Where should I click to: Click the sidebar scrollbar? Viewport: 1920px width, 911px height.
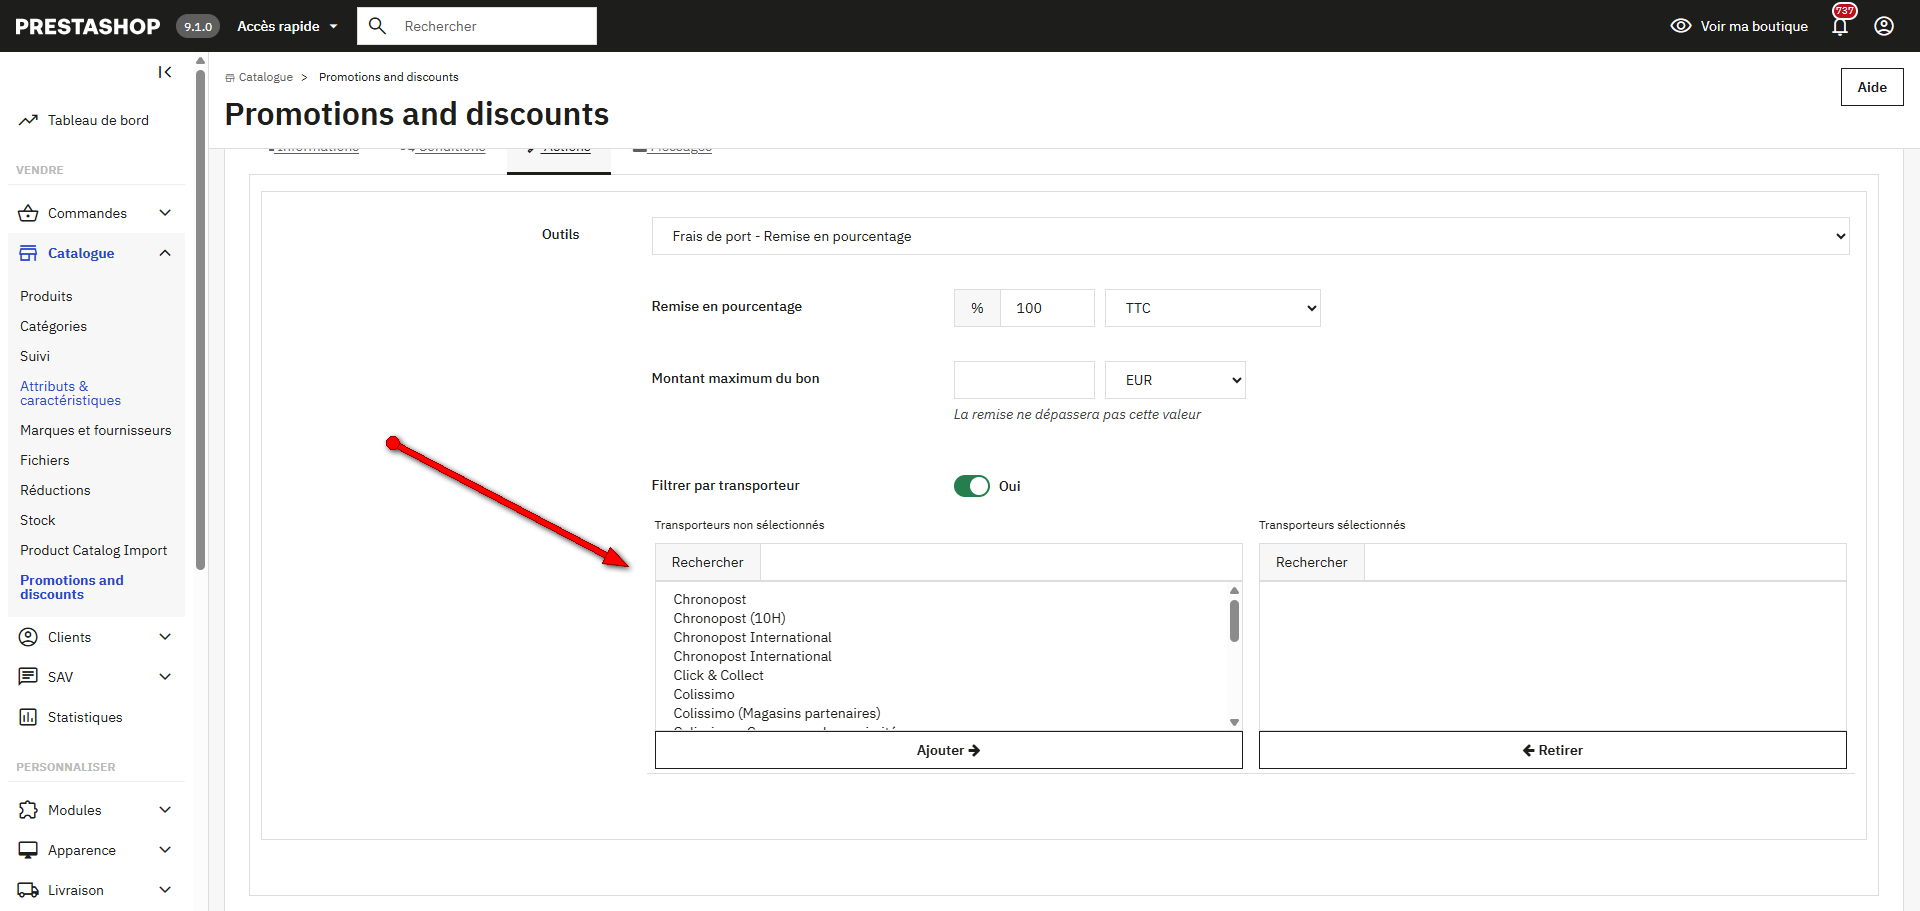200,320
